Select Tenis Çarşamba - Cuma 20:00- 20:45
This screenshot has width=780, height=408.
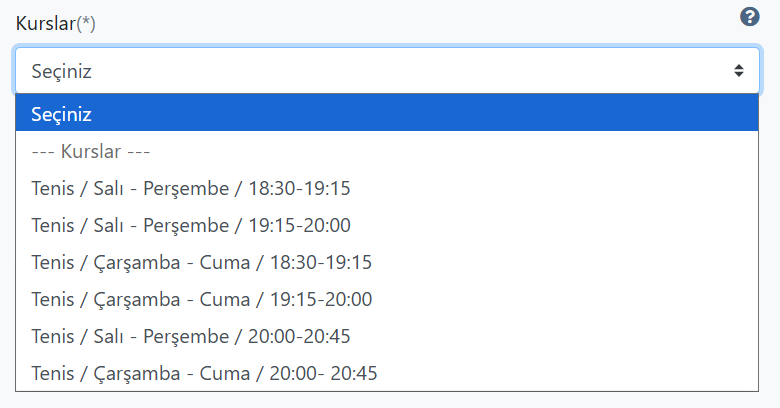click(x=387, y=373)
